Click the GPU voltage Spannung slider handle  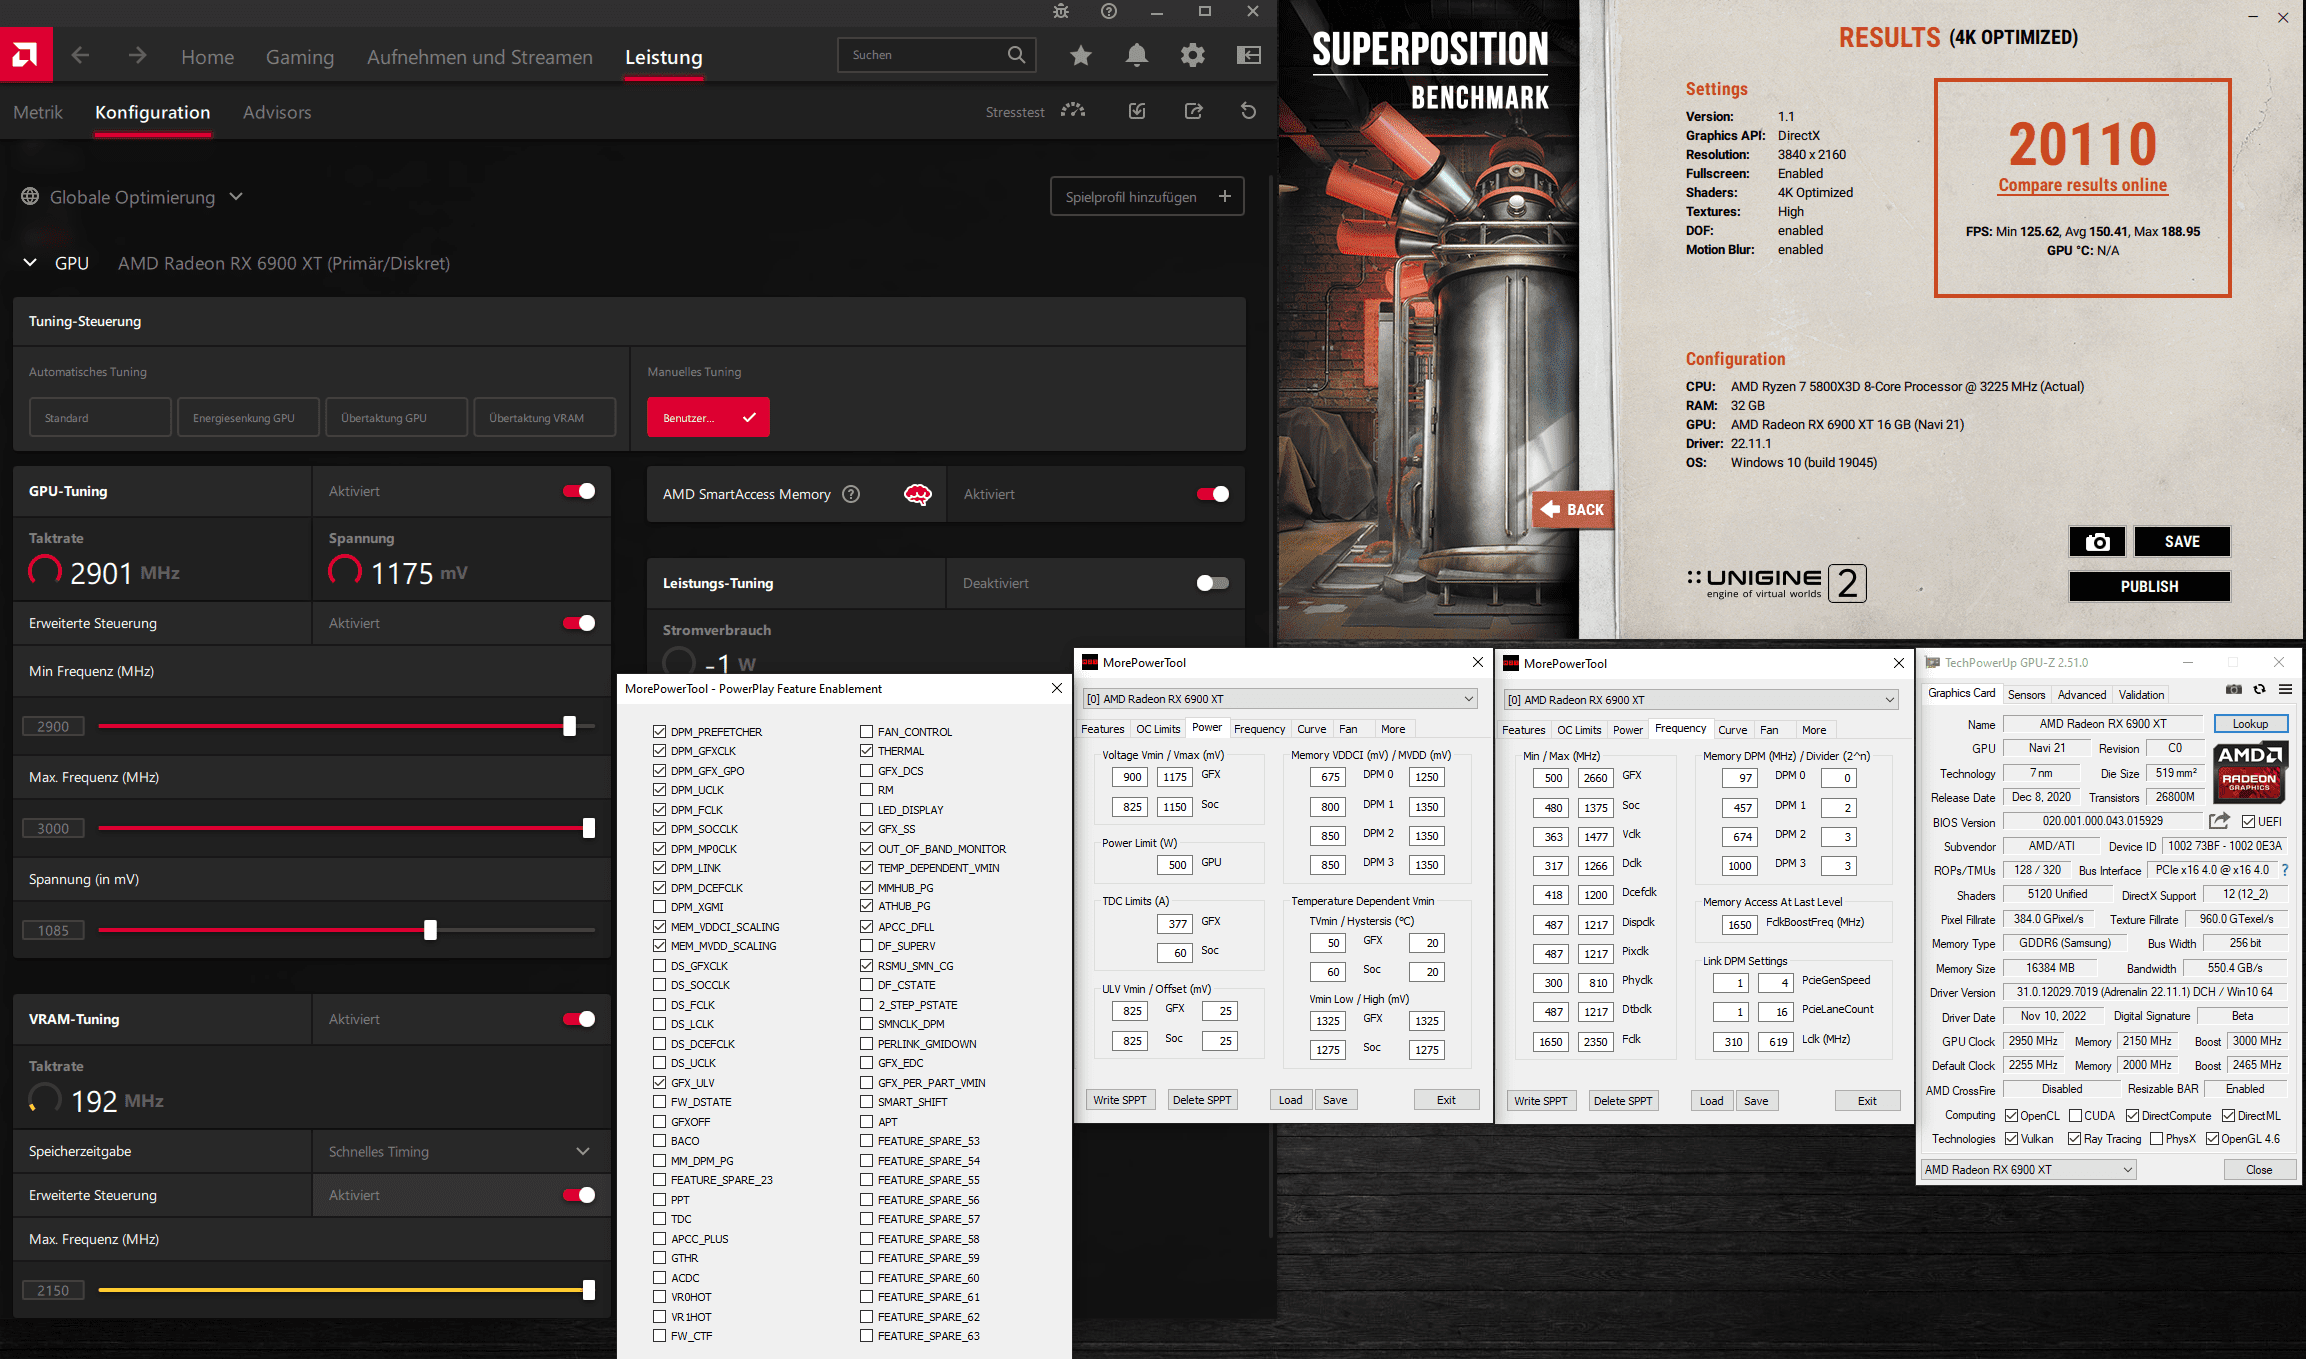(x=430, y=930)
